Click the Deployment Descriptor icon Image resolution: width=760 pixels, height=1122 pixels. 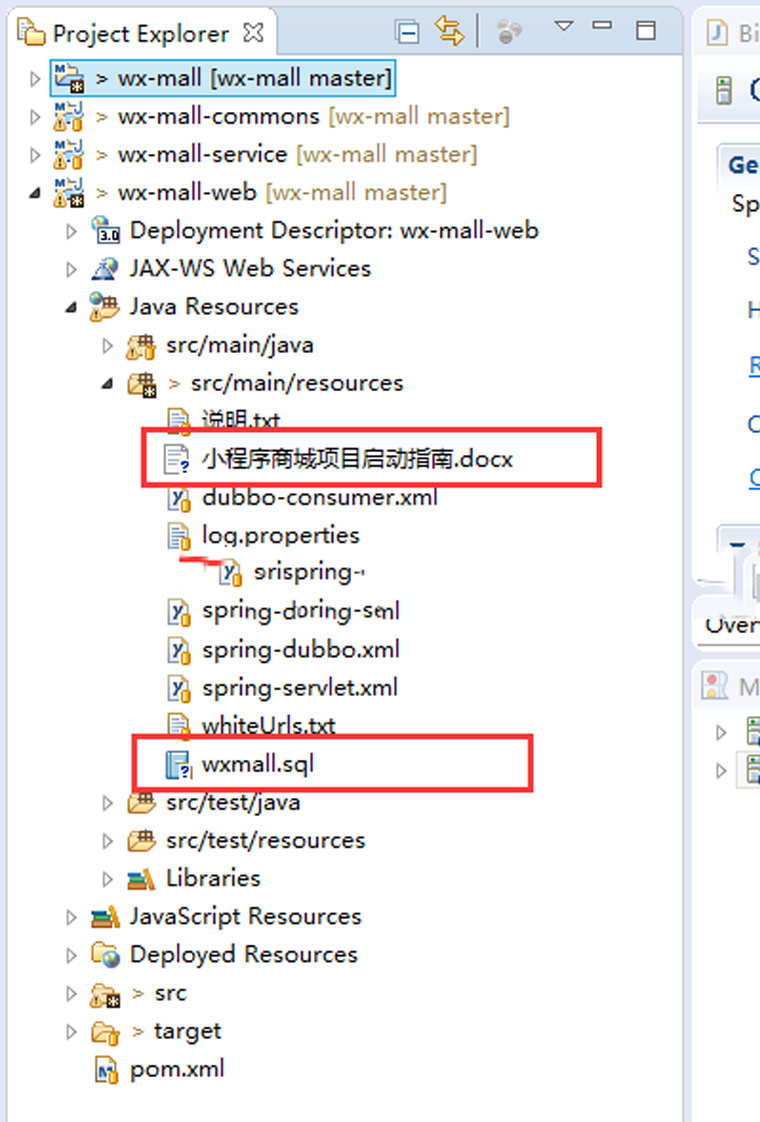click(x=106, y=230)
